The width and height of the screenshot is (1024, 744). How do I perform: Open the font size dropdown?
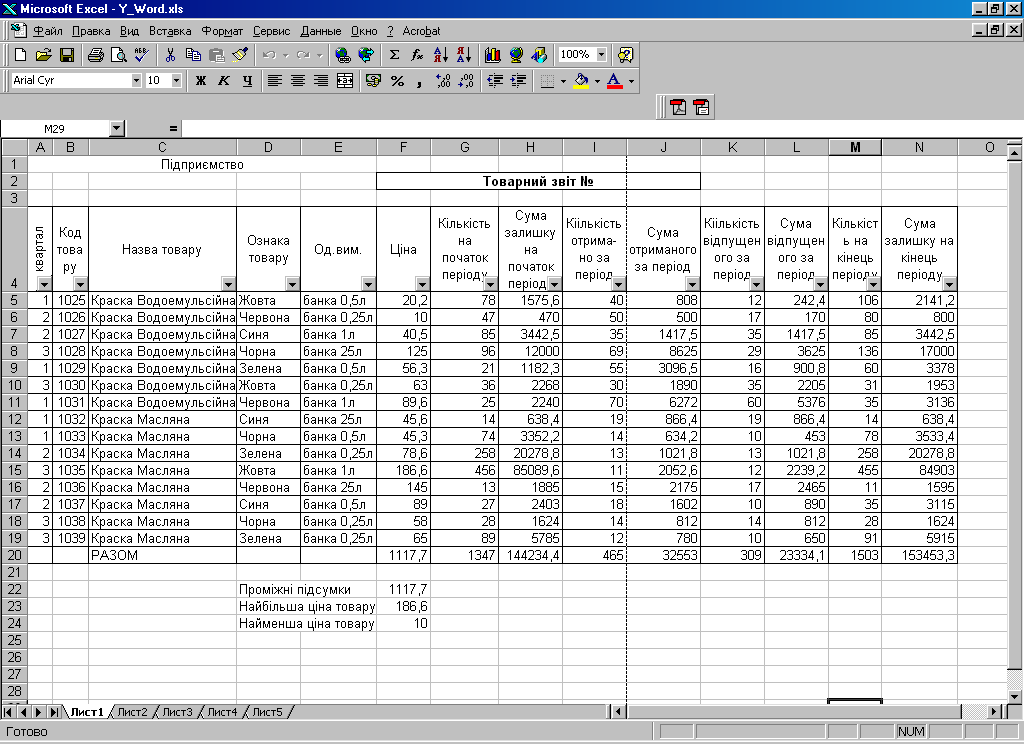[176, 80]
